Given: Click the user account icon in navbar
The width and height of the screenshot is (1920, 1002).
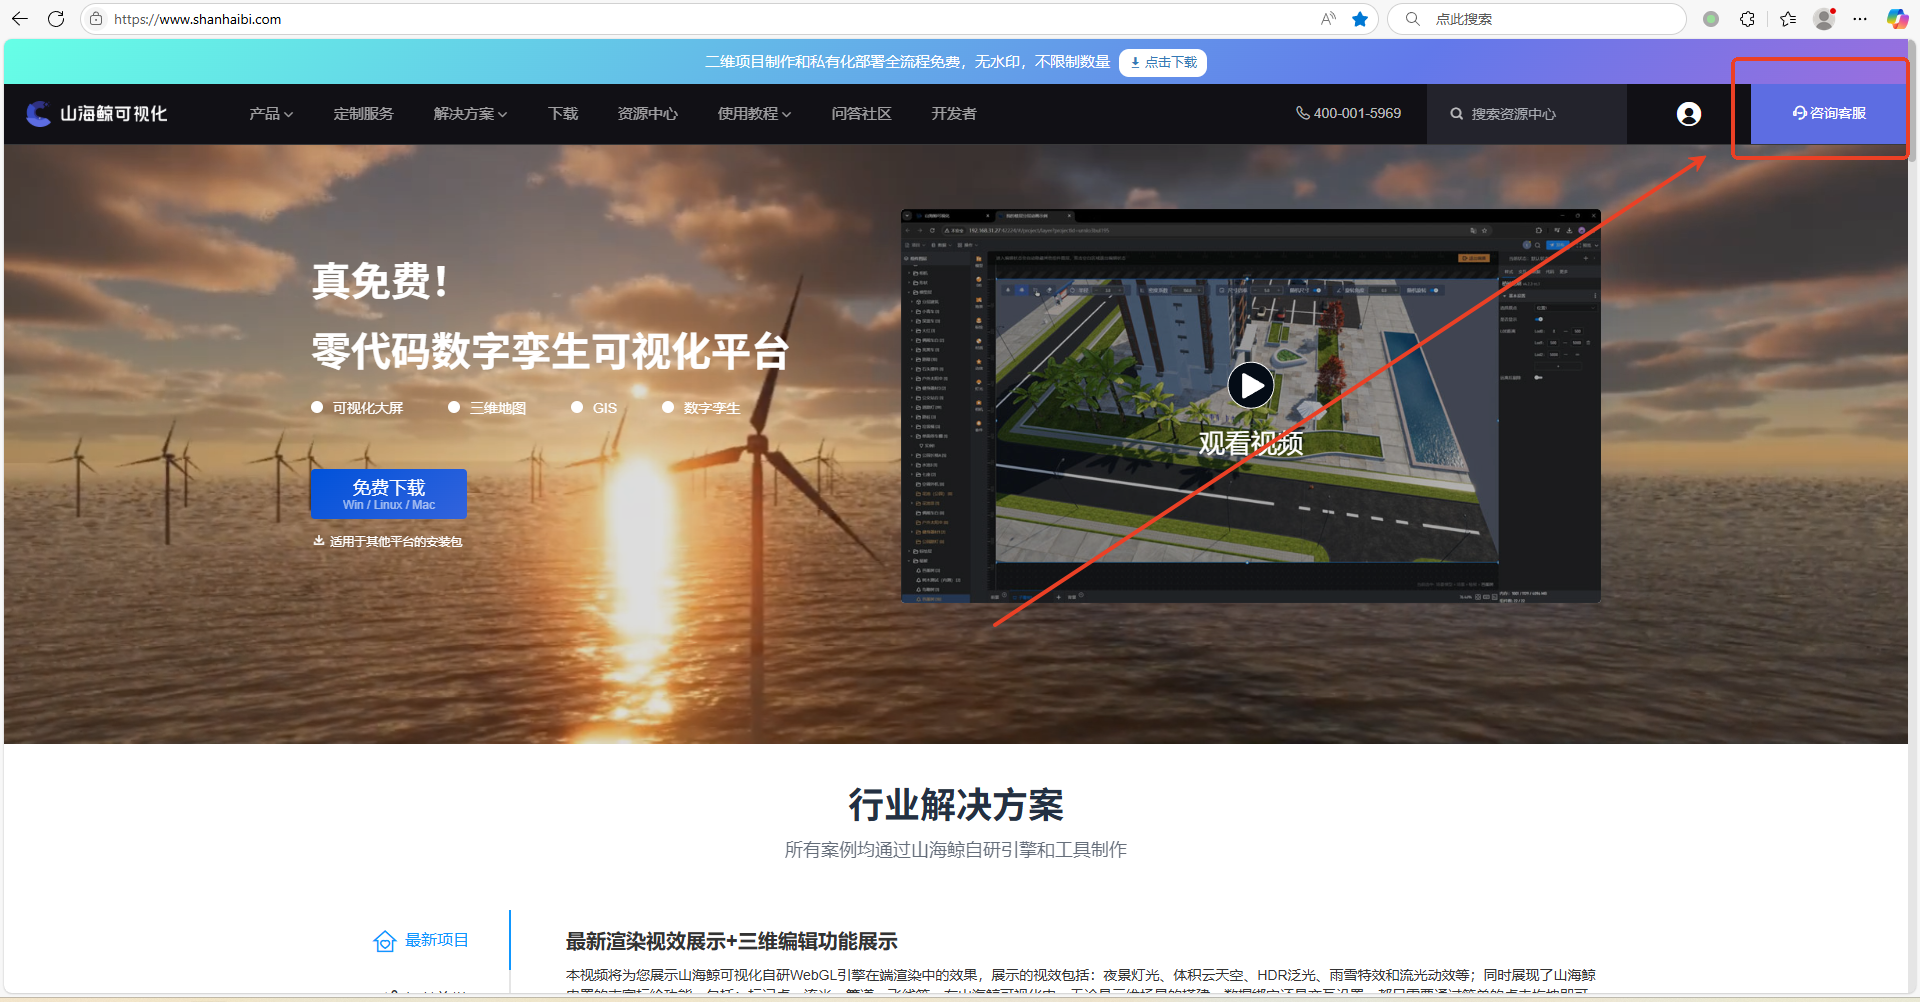Looking at the screenshot, I should [1689, 114].
